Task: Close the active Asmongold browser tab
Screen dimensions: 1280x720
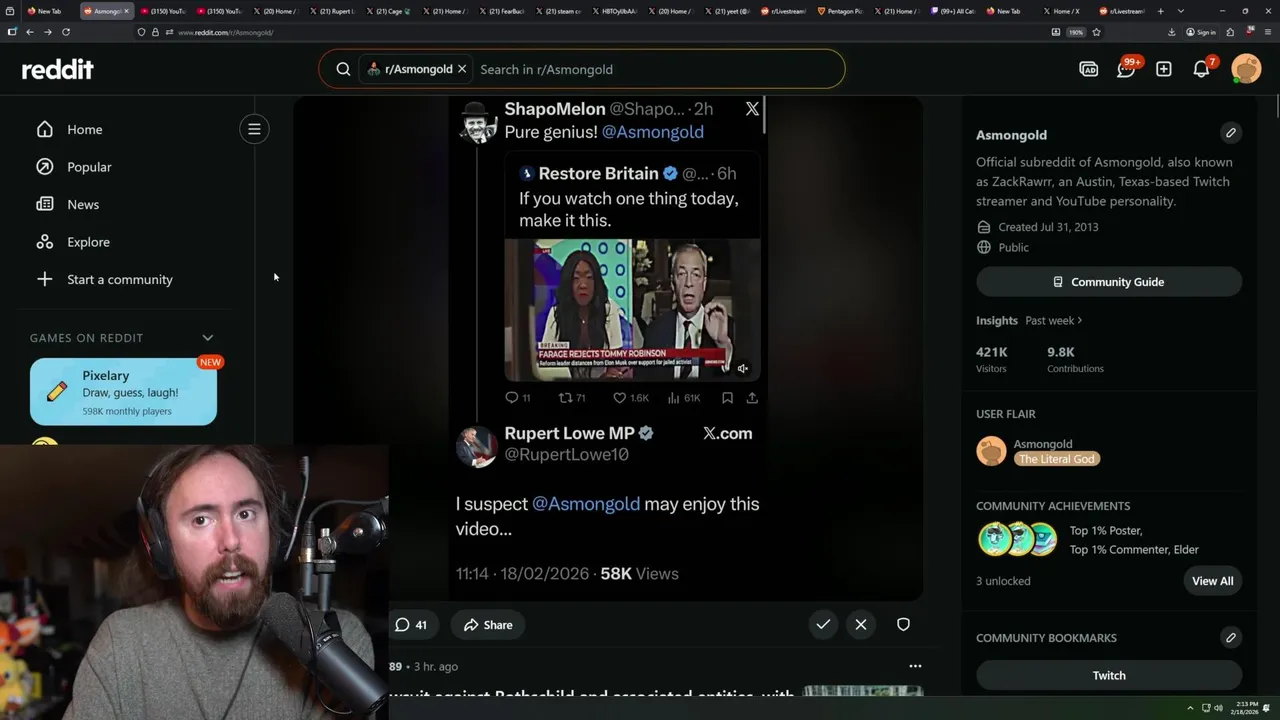Action: tap(126, 11)
